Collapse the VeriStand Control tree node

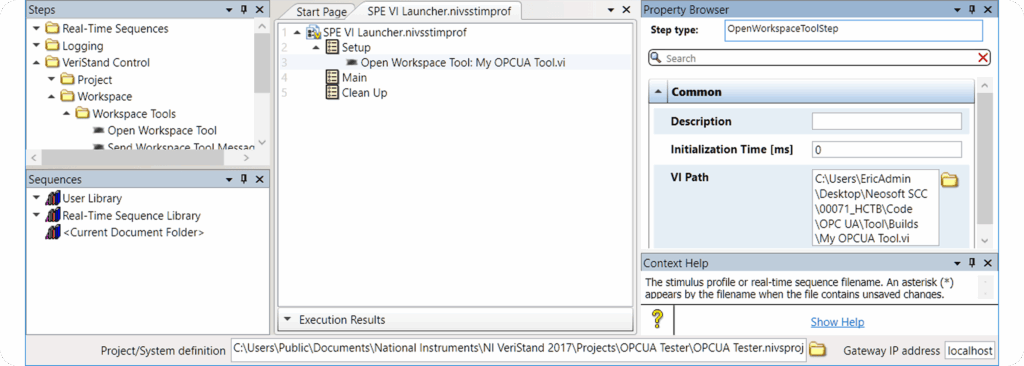pyautogui.click(x=37, y=63)
